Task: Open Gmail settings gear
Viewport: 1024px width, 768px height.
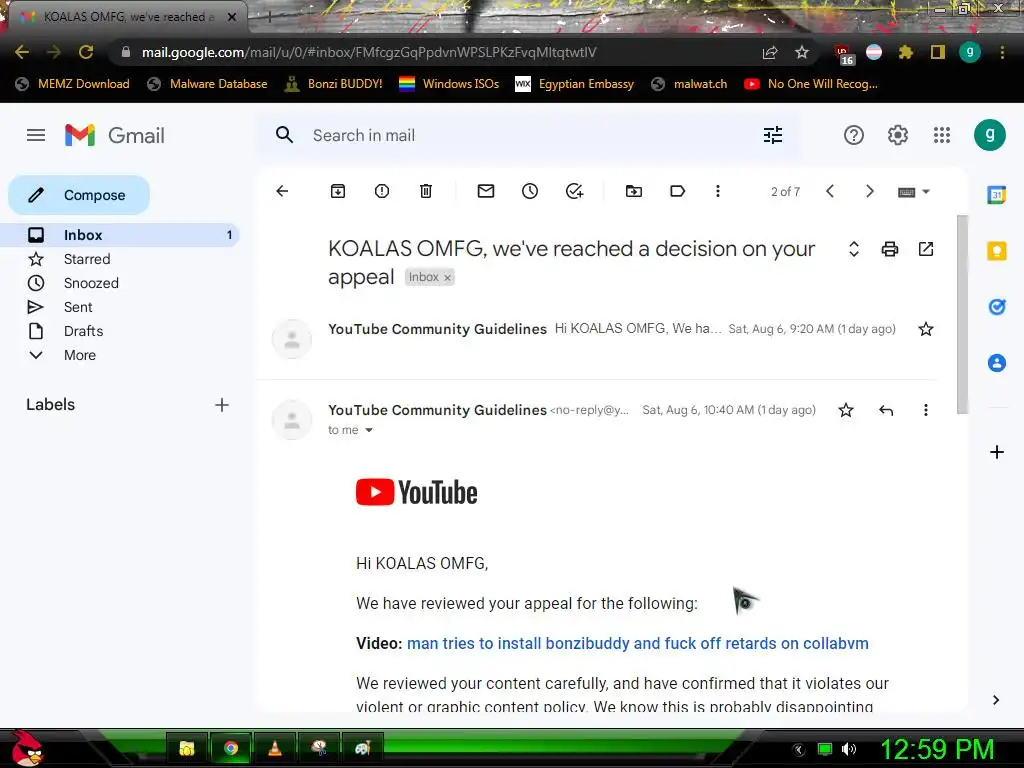Action: (897, 135)
